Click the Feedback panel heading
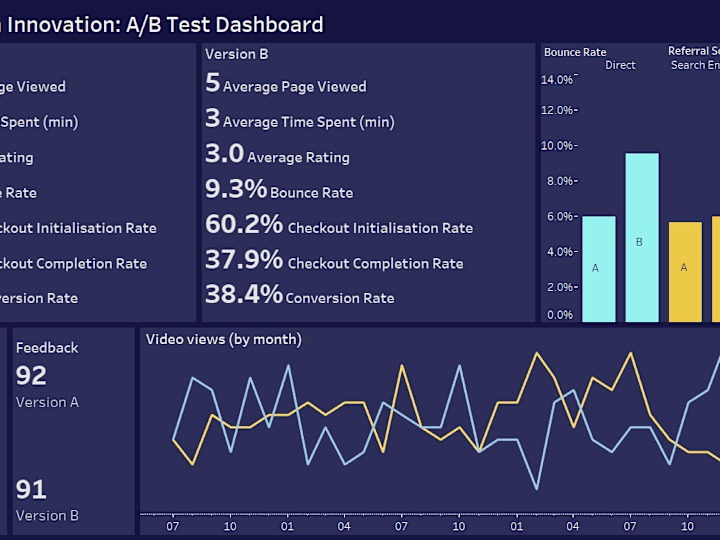The width and height of the screenshot is (720, 540). coord(47,348)
